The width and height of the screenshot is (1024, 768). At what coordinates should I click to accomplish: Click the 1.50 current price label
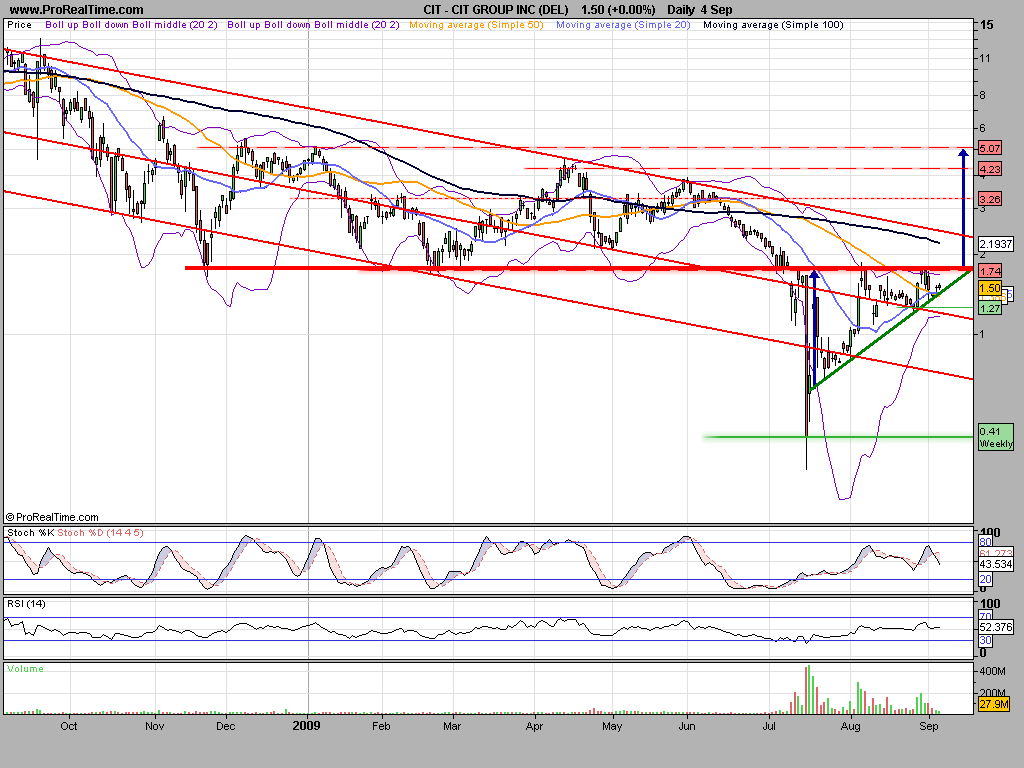990,288
